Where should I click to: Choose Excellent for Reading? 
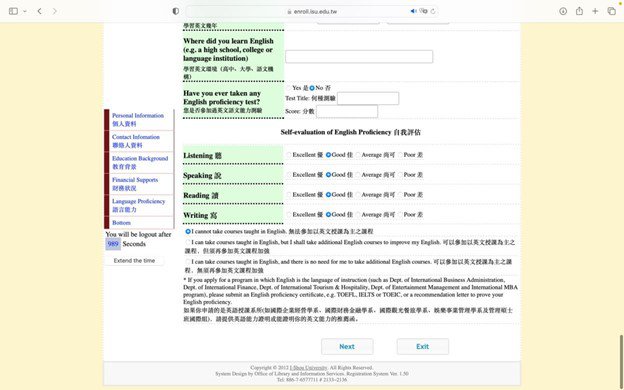(289, 195)
